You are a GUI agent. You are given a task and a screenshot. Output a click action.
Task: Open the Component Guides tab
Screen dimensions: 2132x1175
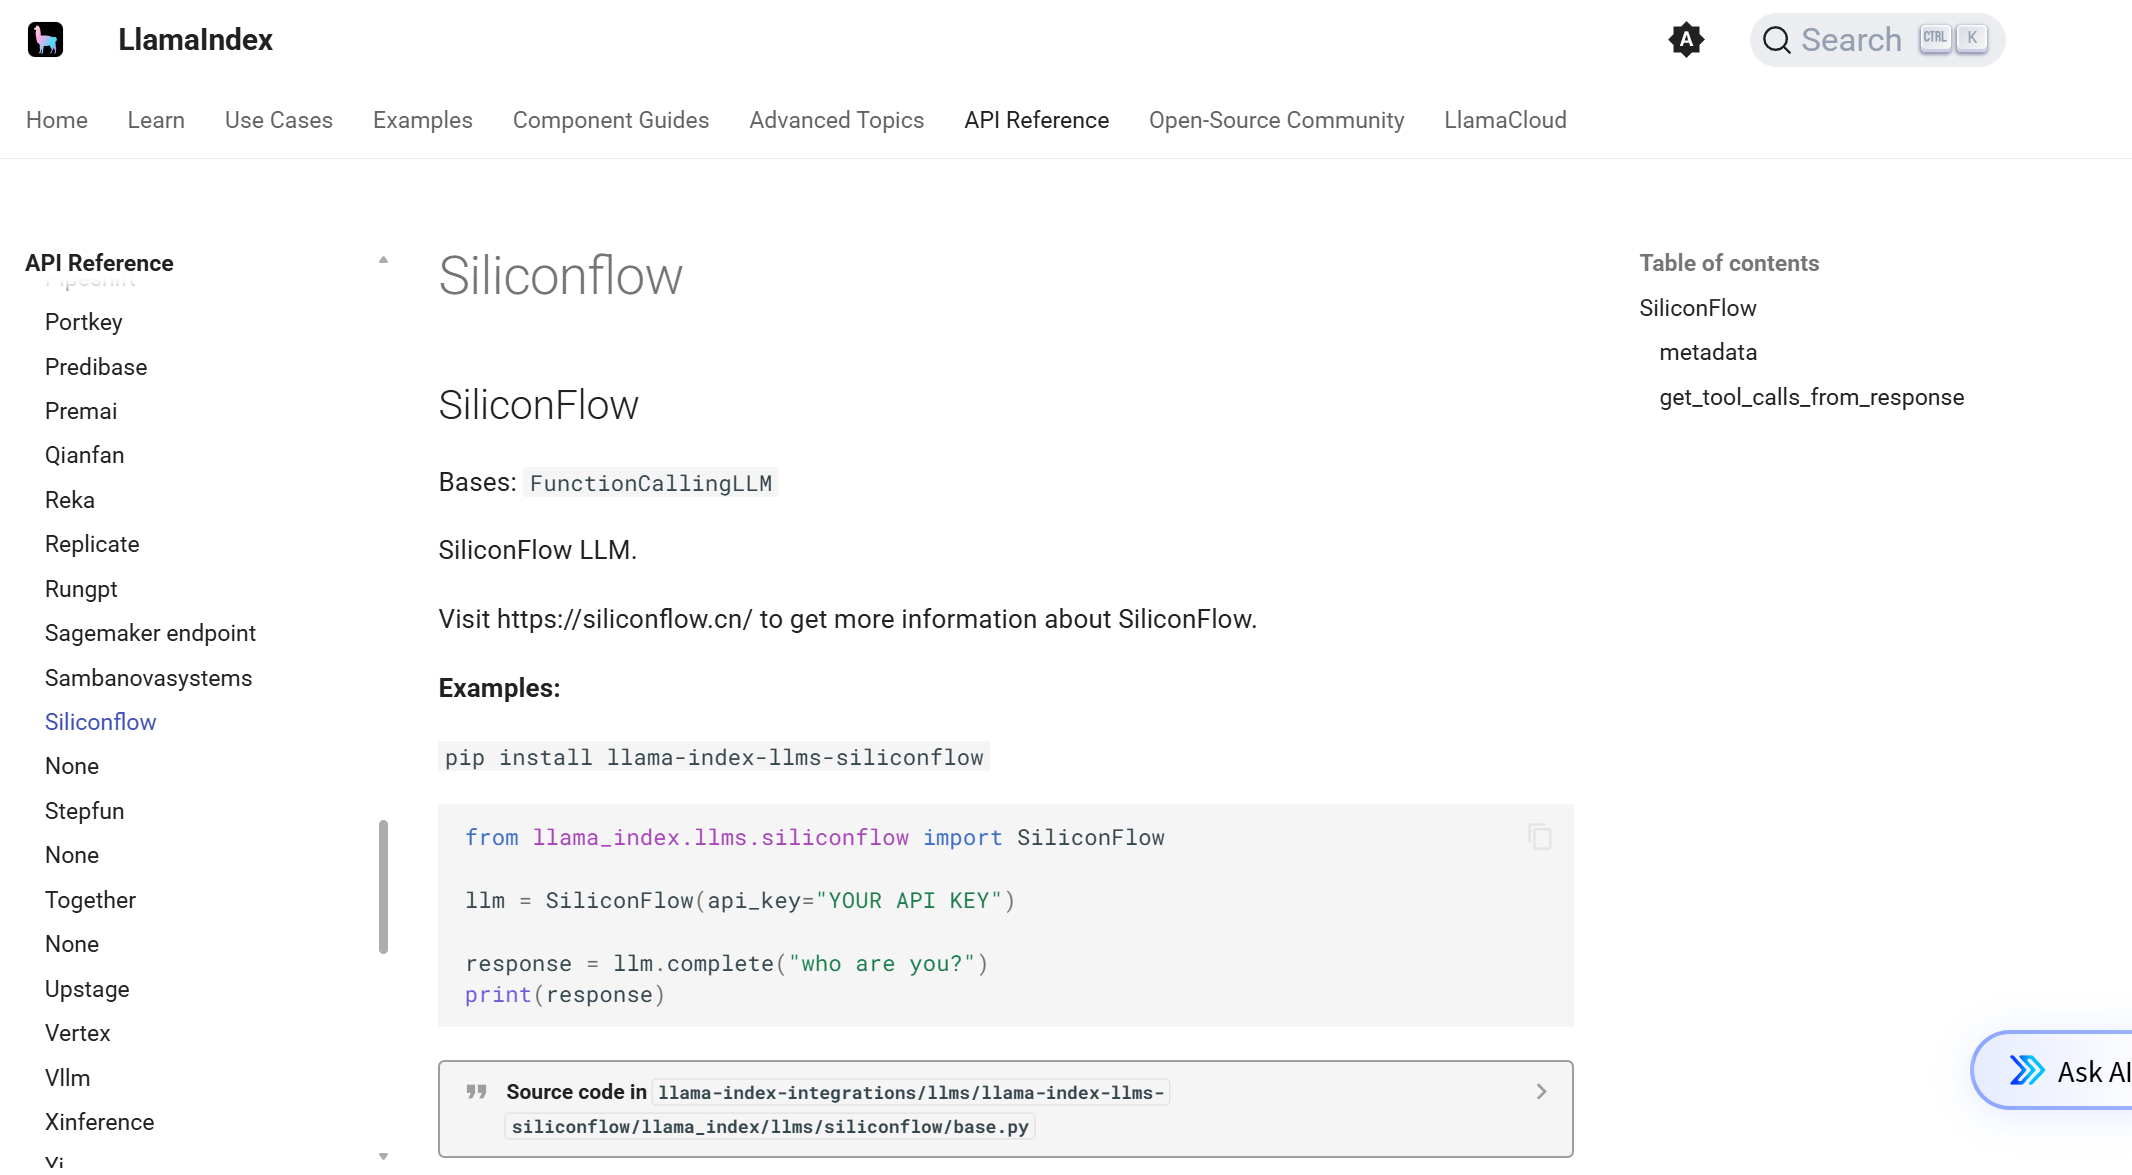(610, 120)
